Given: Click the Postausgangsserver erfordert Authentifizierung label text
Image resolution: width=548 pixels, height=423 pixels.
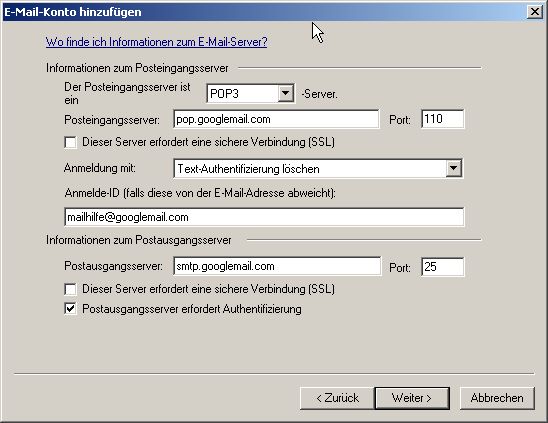Looking at the screenshot, I should pos(192,309).
